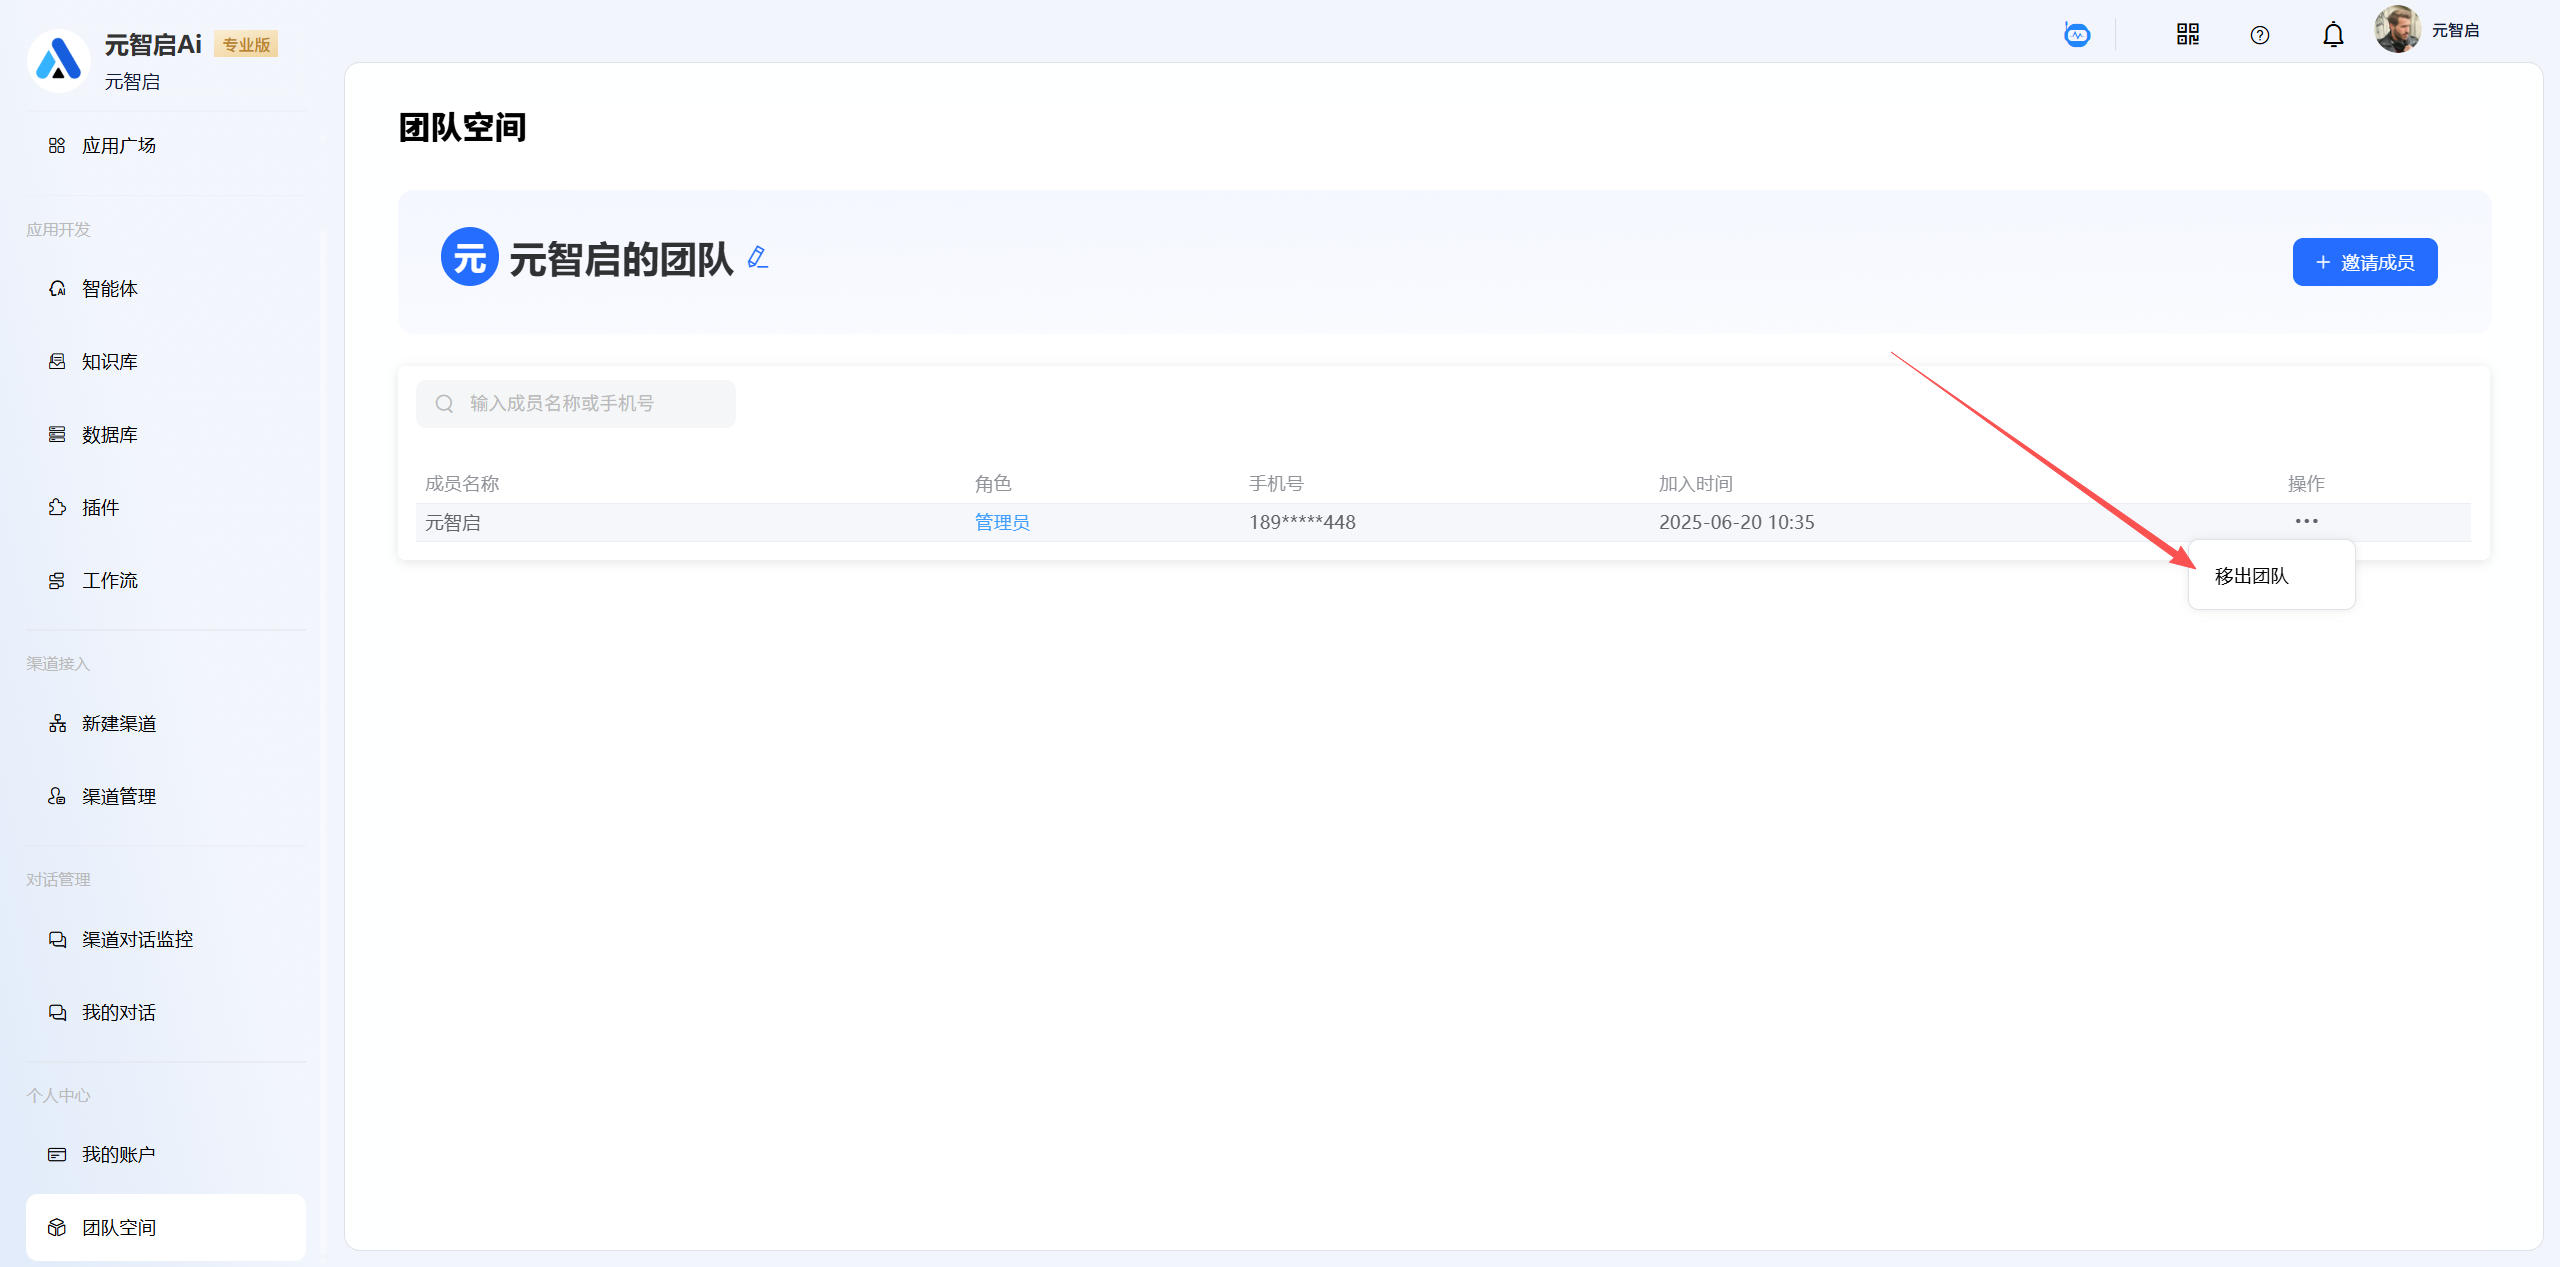Image resolution: width=2560 pixels, height=1267 pixels.
Task: Click the user avatar photo
Action: point(2397,30)
